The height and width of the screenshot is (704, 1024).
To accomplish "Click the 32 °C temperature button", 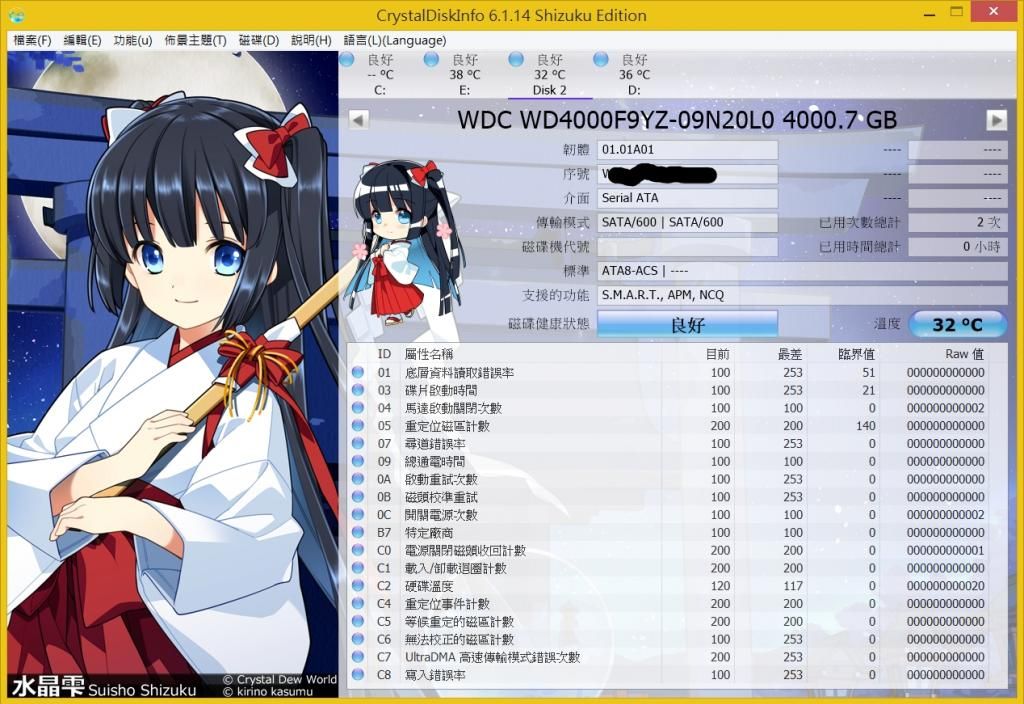I will click(x=957, y=324).
